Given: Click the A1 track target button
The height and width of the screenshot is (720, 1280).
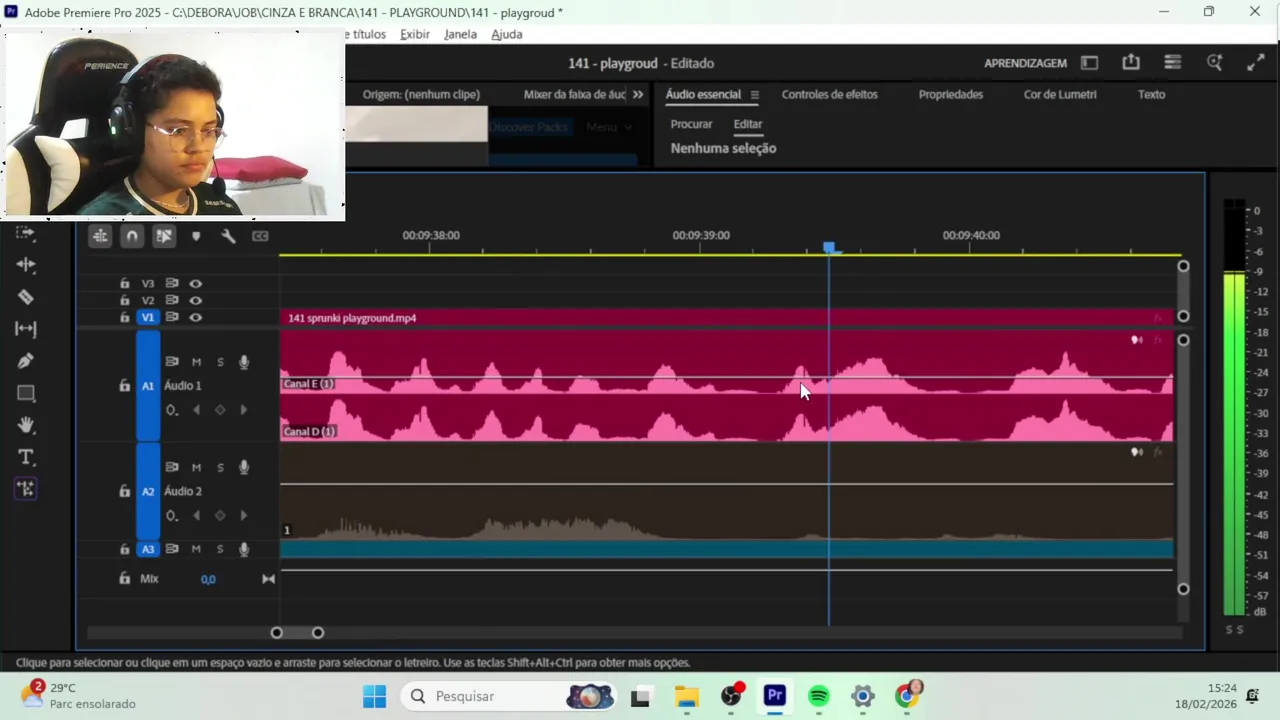Looking at the screenshot, I should pyautogui.click(x=148, y=386).
